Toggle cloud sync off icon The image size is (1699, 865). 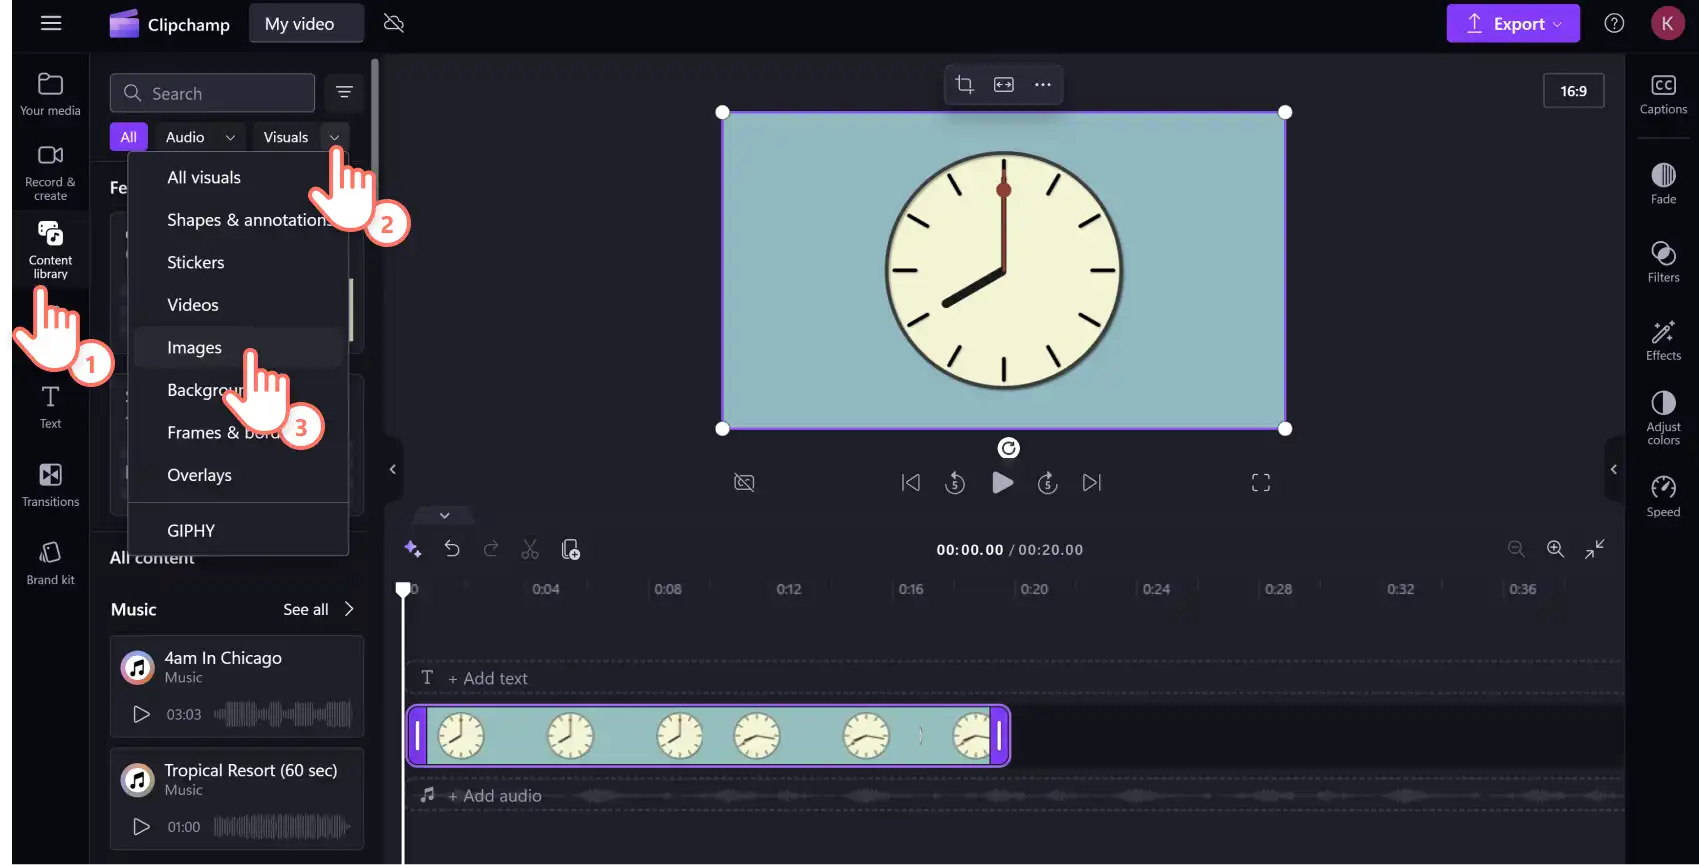point(394,23)
